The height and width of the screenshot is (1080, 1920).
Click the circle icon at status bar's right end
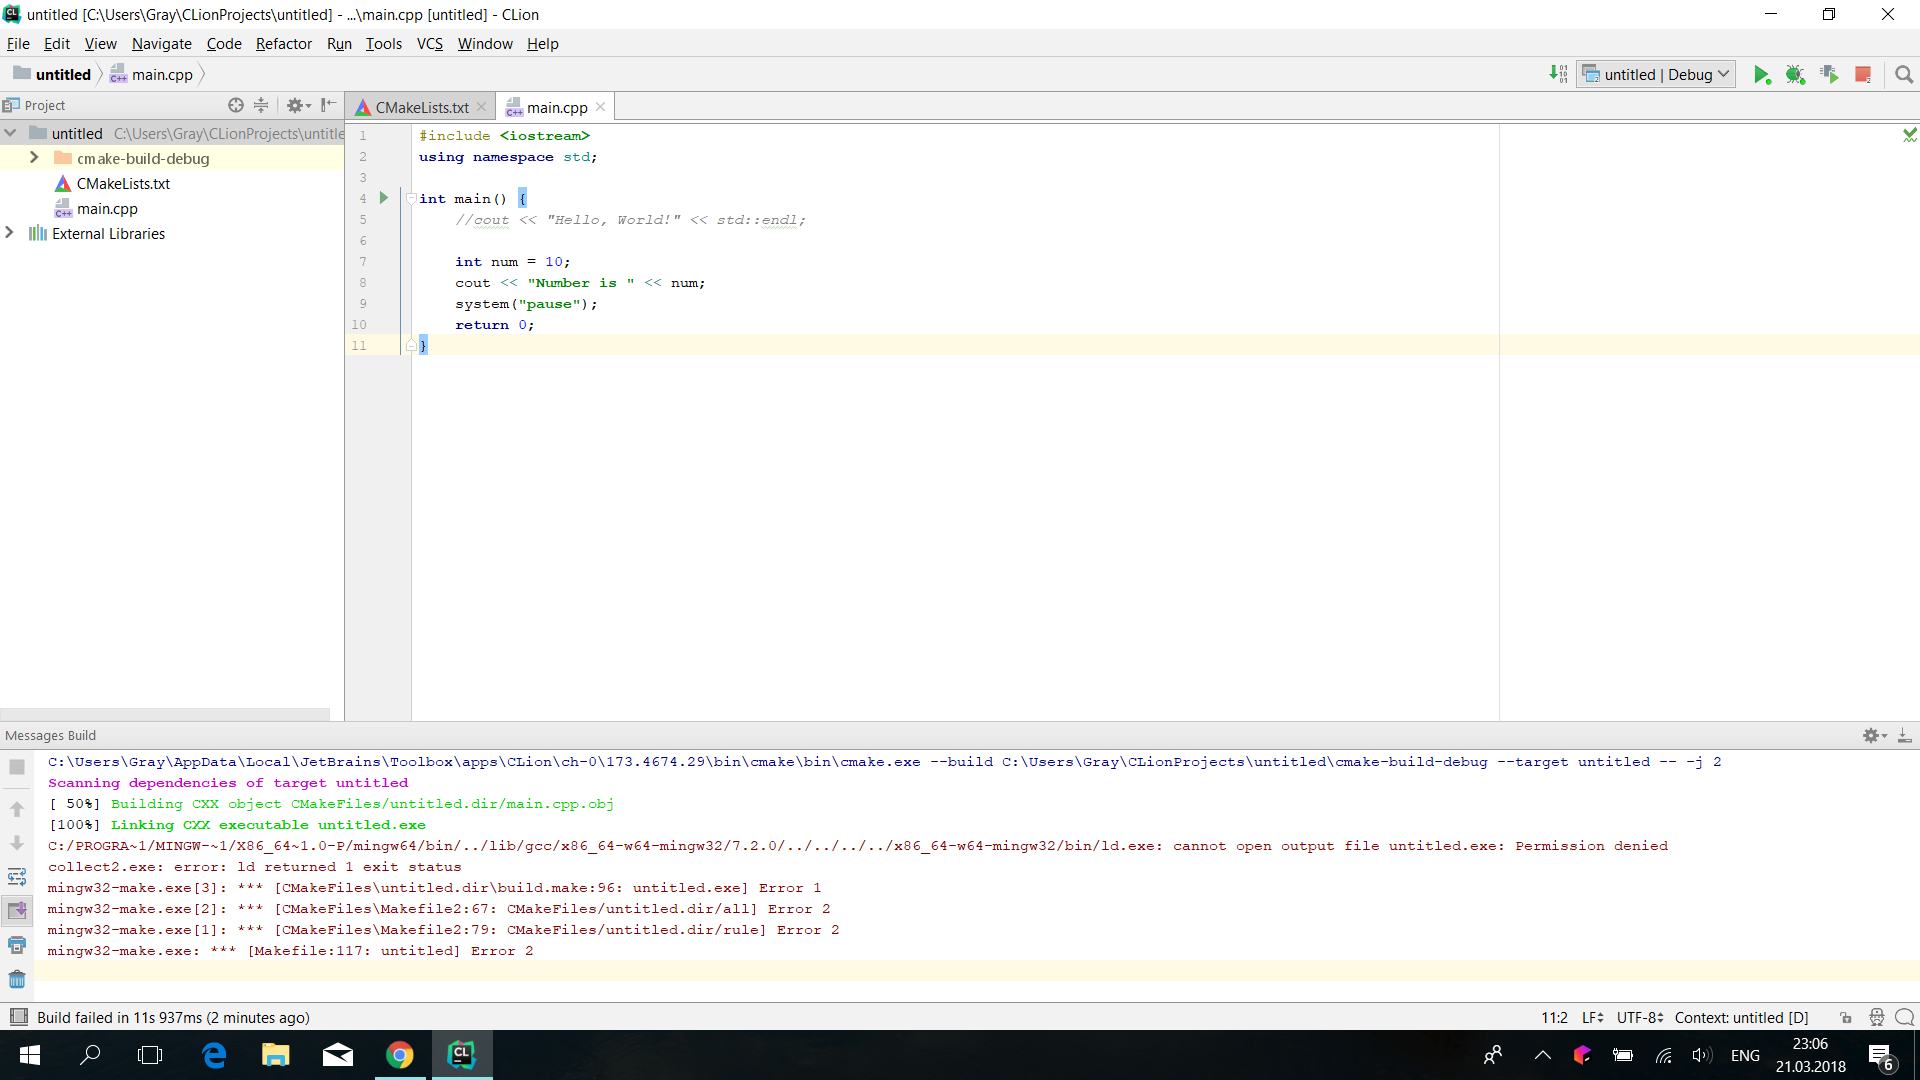pyautogui.click(x=1905, y=1017)
